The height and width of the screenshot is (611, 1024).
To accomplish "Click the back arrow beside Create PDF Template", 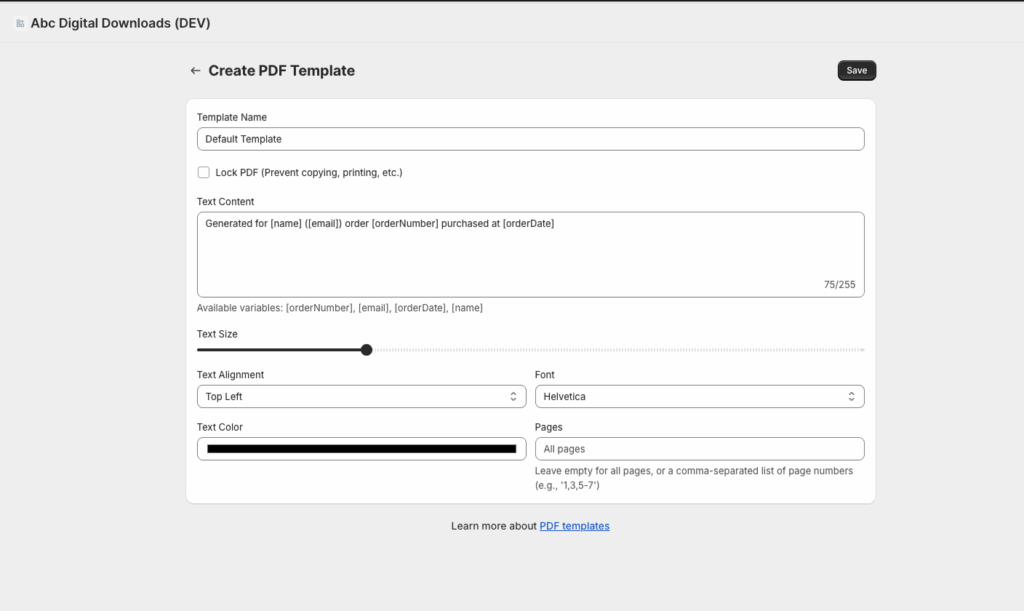I will [195, 70].
